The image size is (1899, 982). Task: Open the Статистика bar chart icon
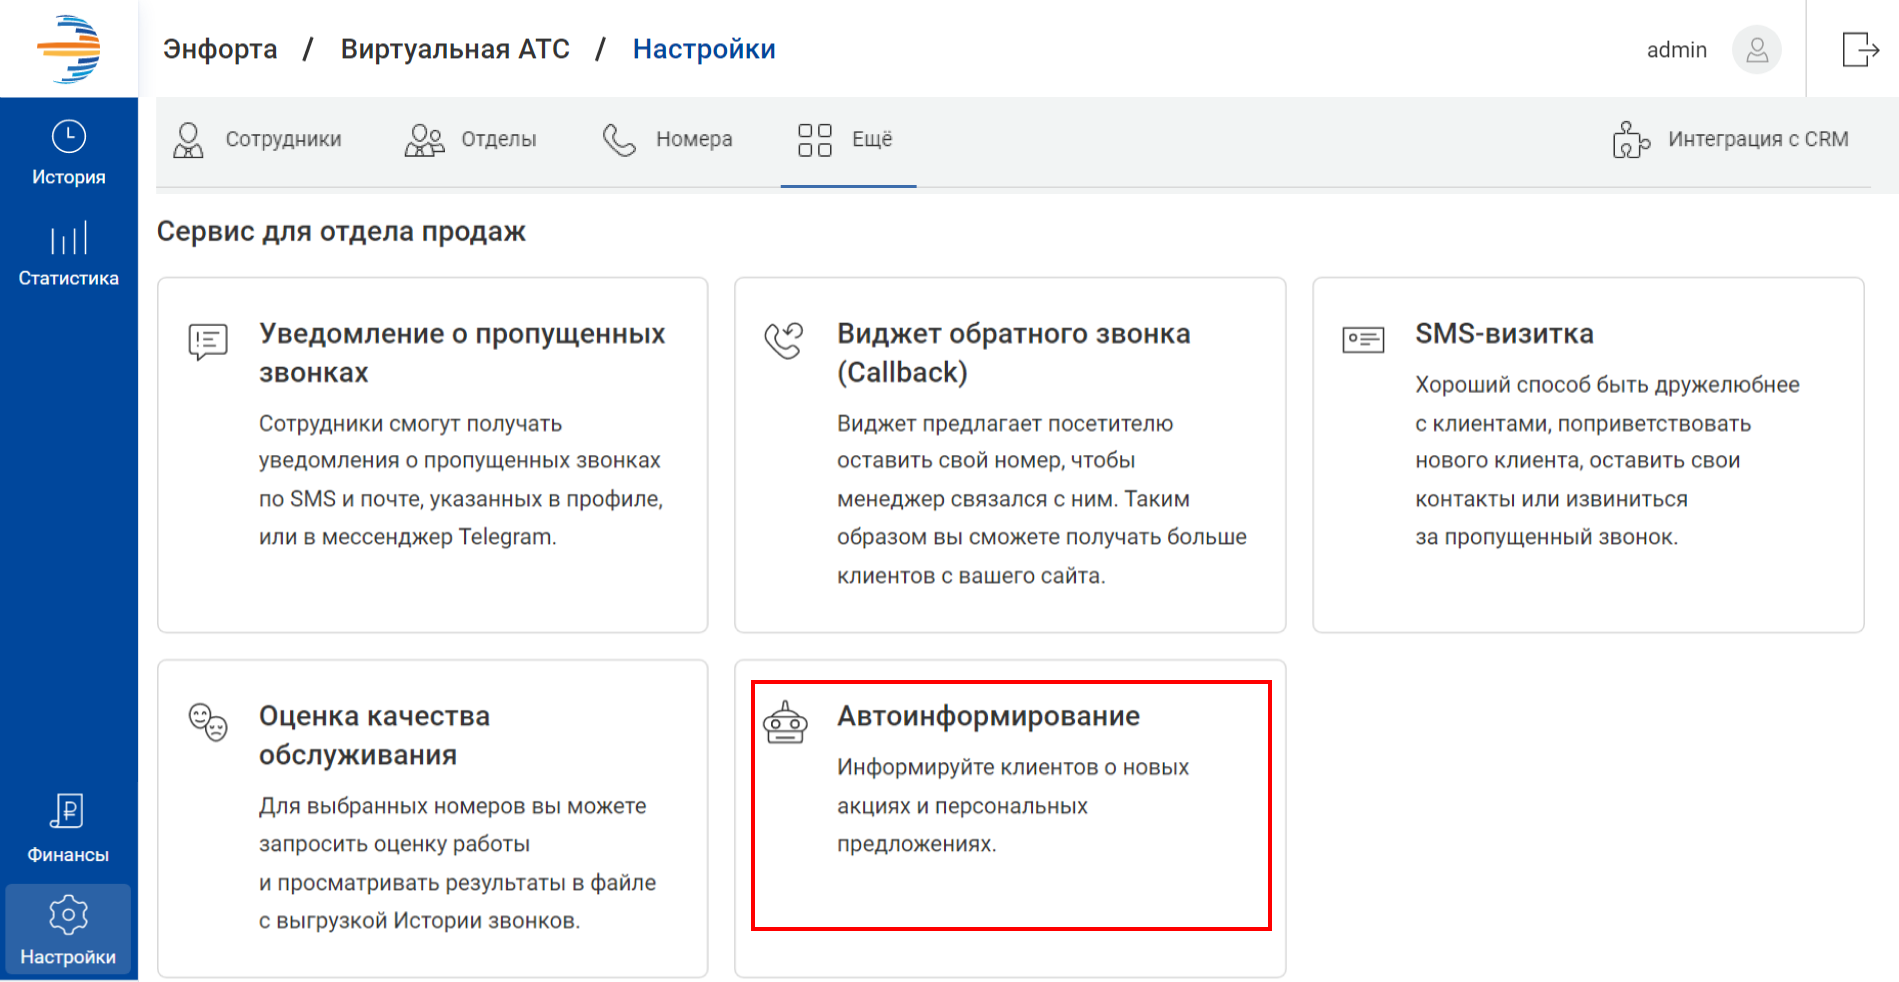coord(69,238)
